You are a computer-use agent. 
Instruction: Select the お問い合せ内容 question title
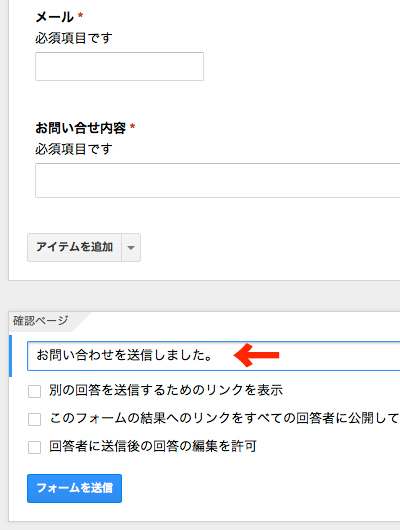click(x=80, y=128)
